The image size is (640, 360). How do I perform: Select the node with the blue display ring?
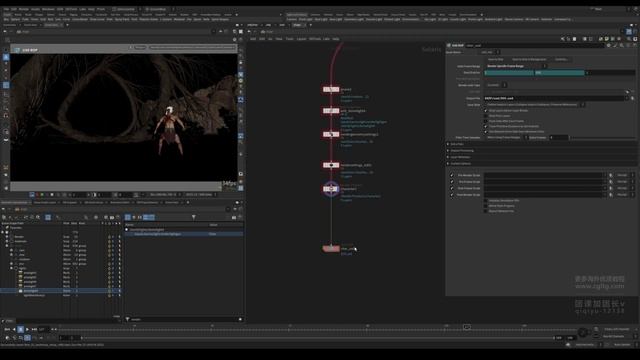coord(331,189)
